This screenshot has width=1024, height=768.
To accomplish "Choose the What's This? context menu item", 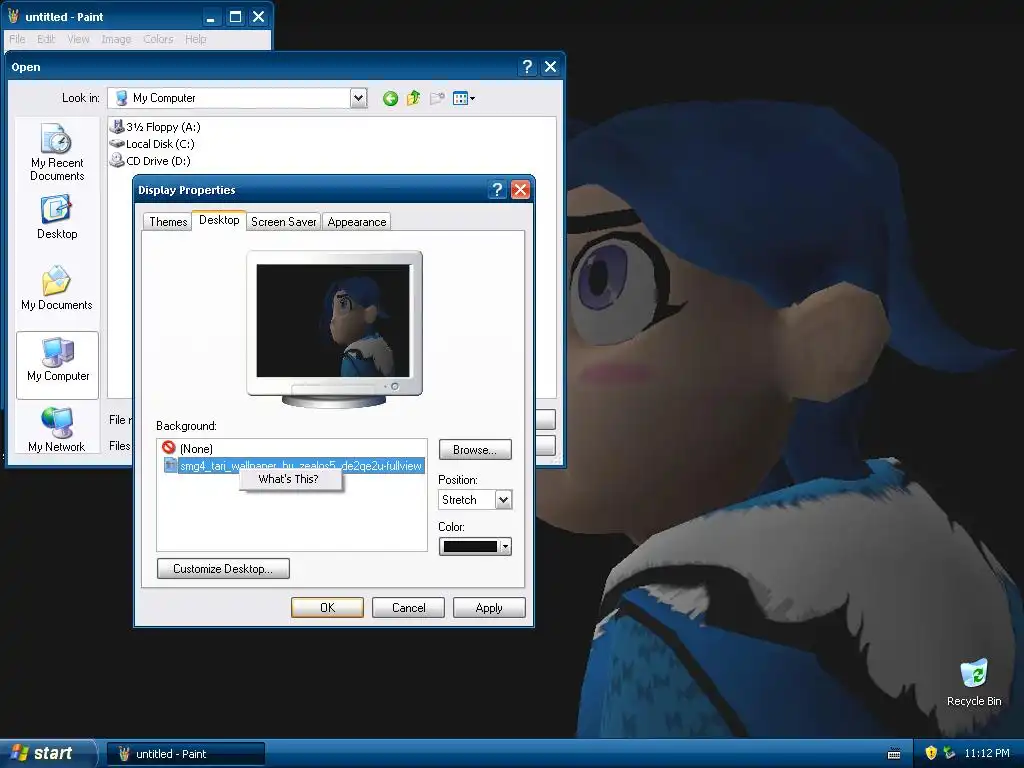I will tap(289, 479).
